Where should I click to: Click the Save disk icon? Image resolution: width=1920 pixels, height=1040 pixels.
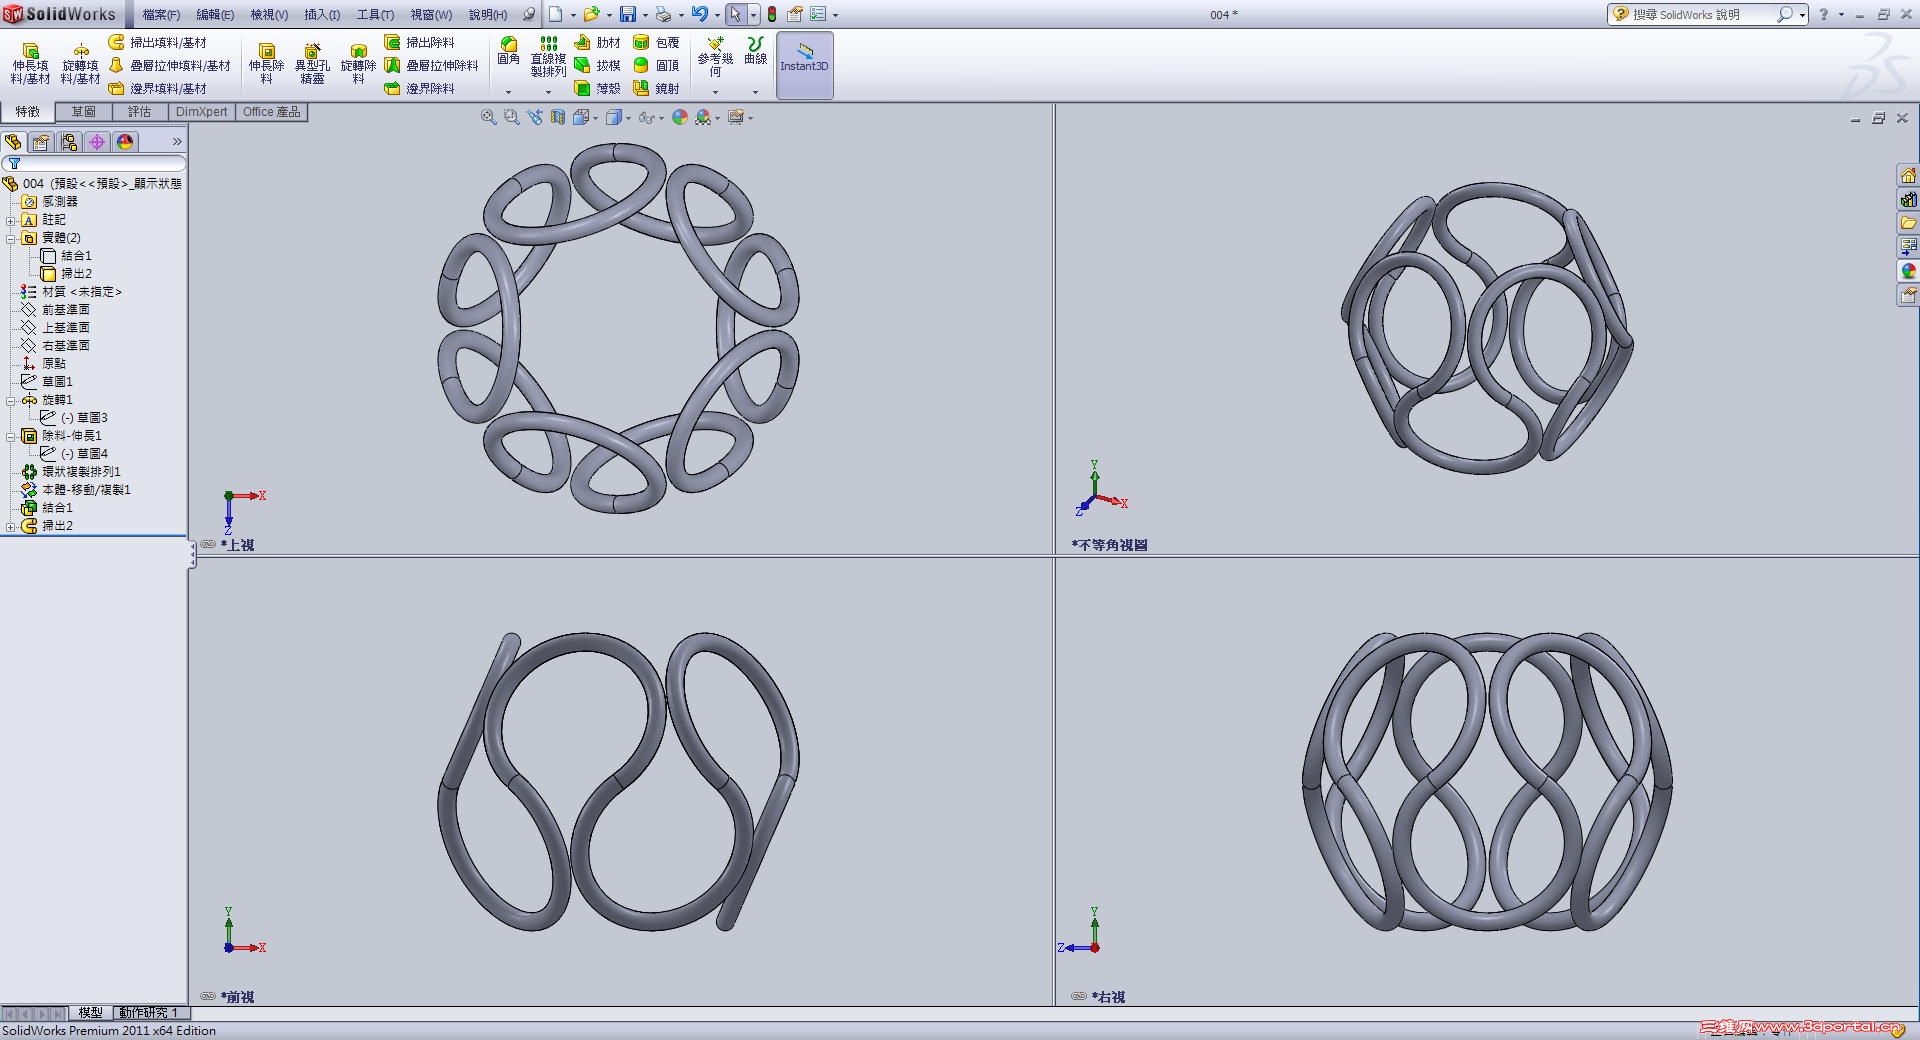628,14
